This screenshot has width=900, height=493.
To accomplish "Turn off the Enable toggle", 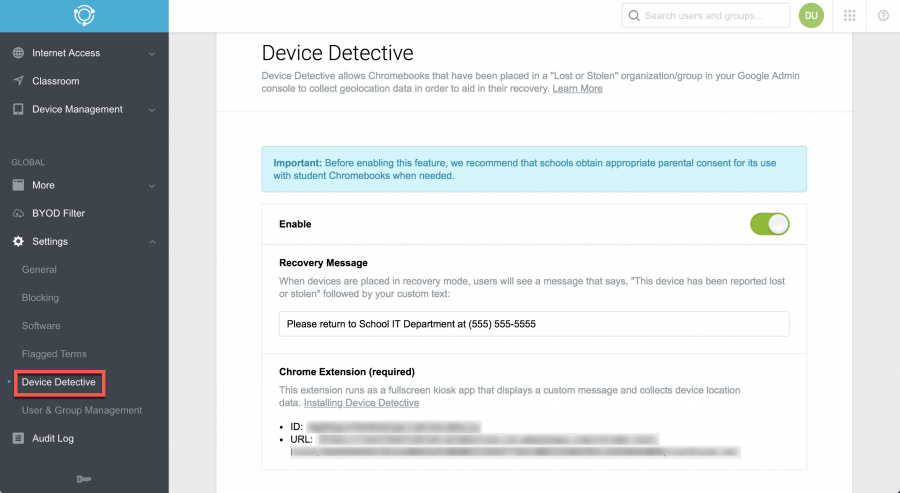I will (x=770, y=224).
